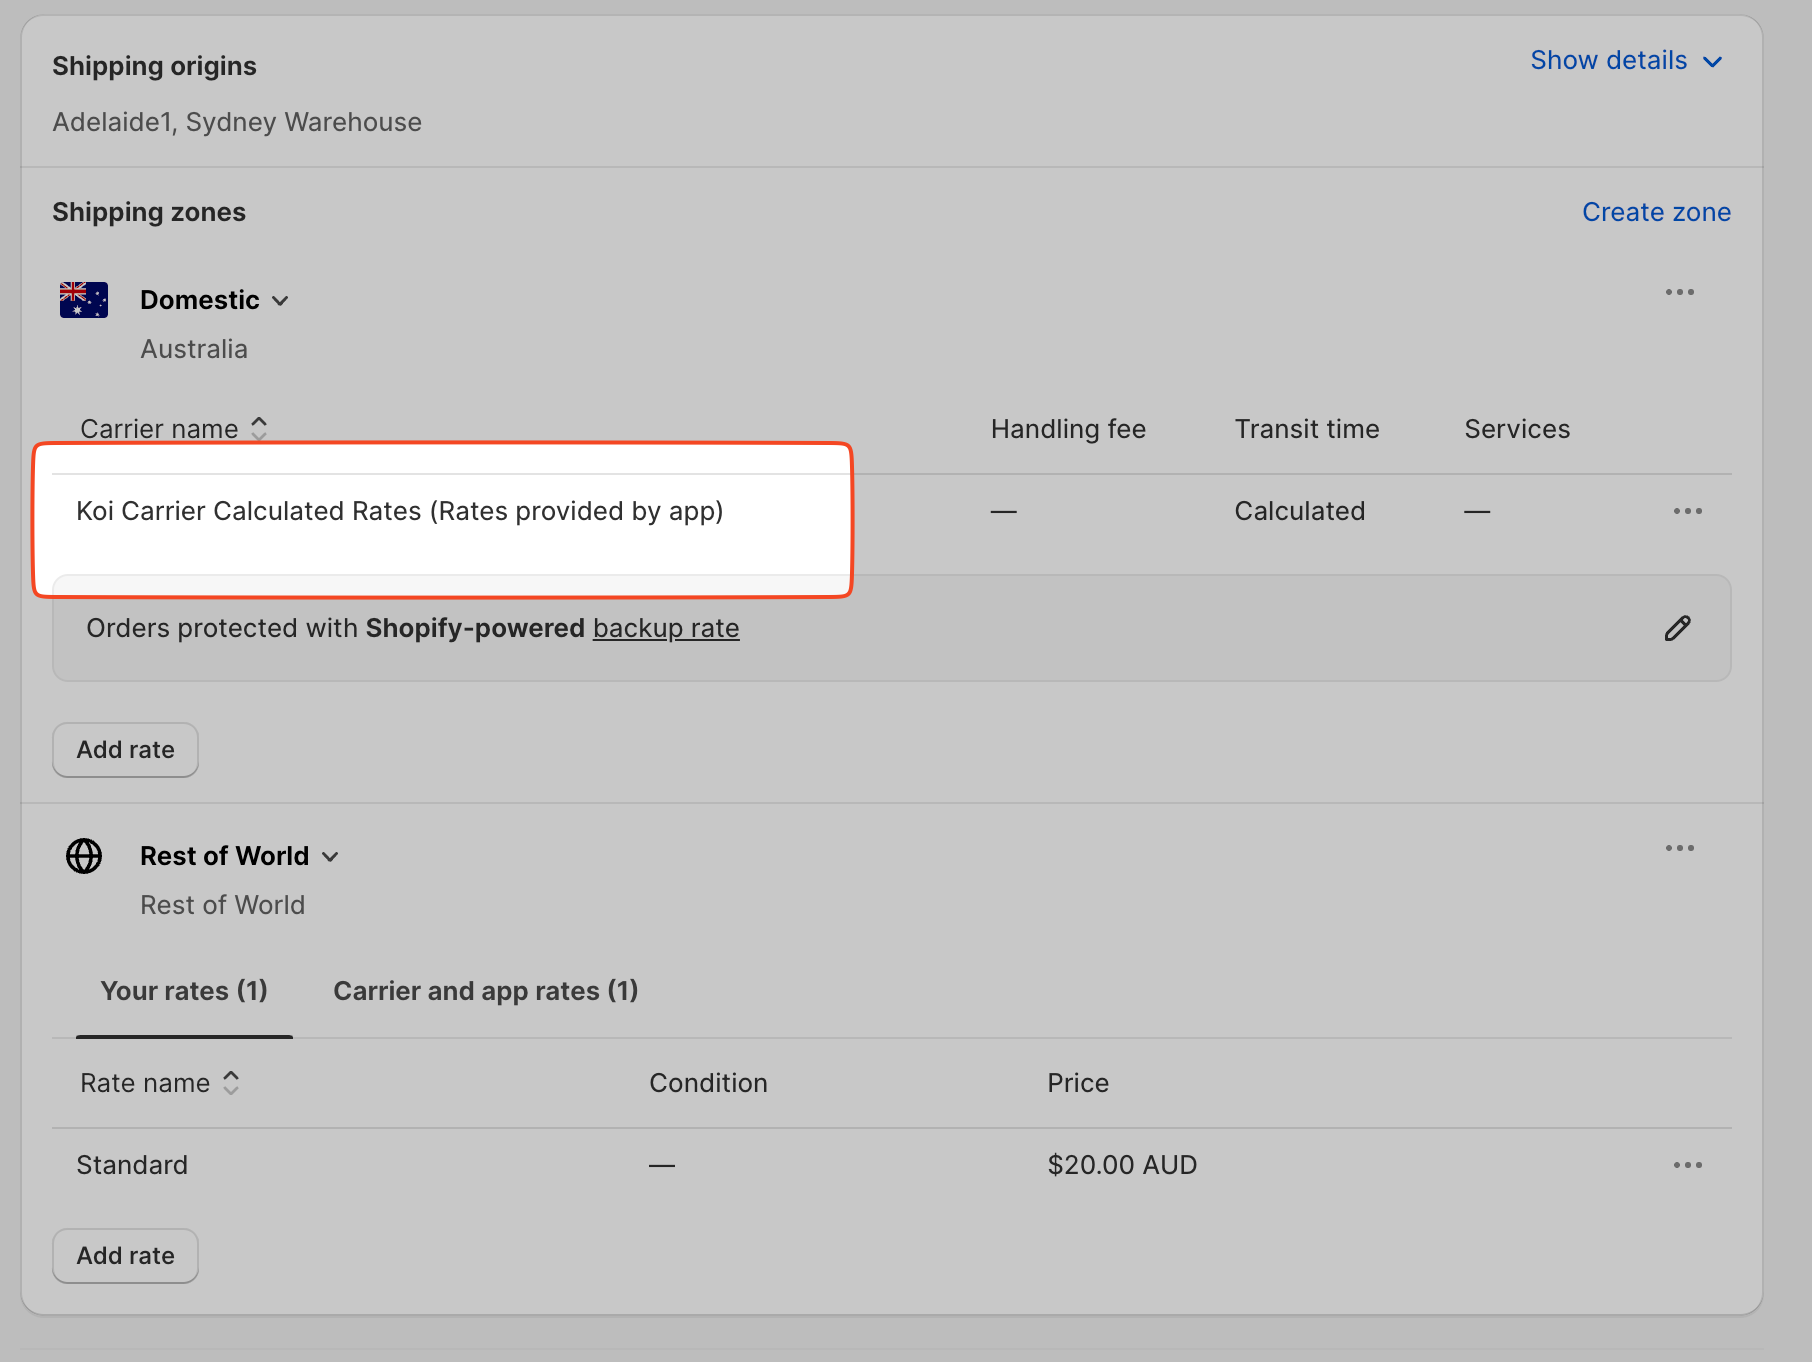The image size is (1812, 1362).
Task: Open the Domestic zone three-dot menu
Action: pyautogui.click(x=1679, y=292)
